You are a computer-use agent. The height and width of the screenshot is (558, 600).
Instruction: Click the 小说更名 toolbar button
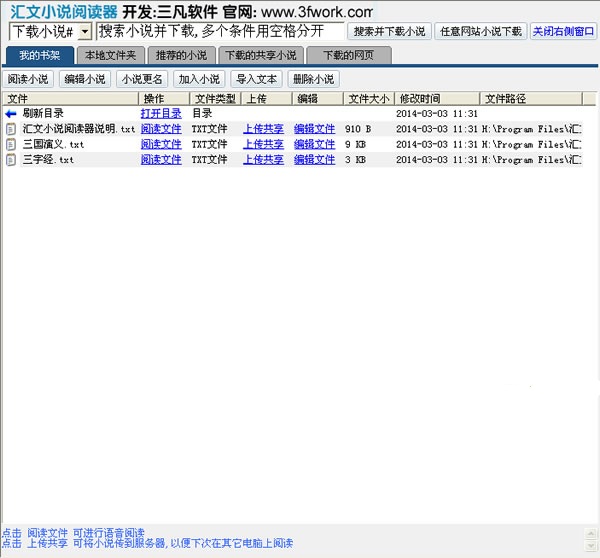click(x=142, y=79)
